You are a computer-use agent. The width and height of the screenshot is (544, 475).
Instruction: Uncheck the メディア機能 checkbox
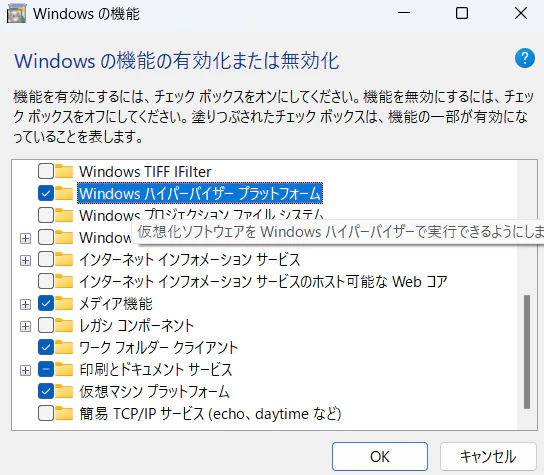pyautogui.click(x=46, y=304)
